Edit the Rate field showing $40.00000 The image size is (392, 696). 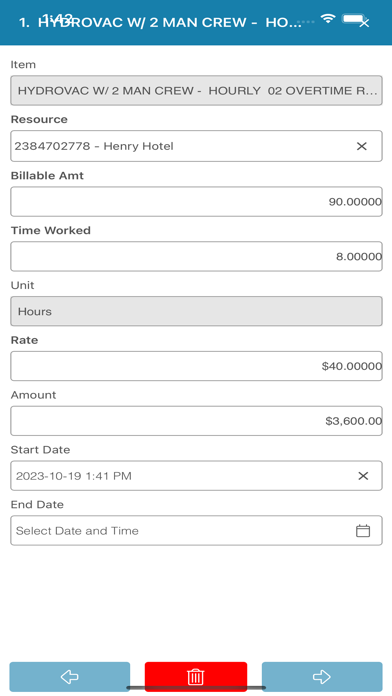tap(196, 366)
